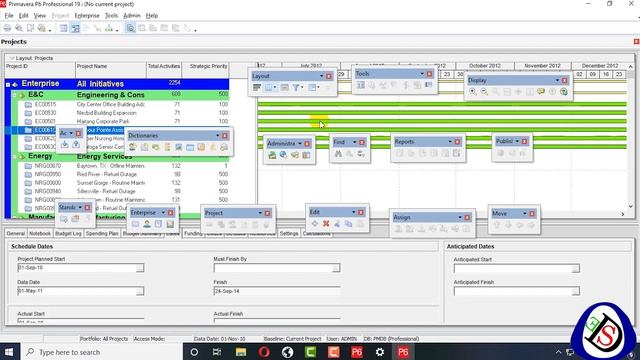Switch to the Notebook tab
This screenshot has width=640, height=360.
40,233
